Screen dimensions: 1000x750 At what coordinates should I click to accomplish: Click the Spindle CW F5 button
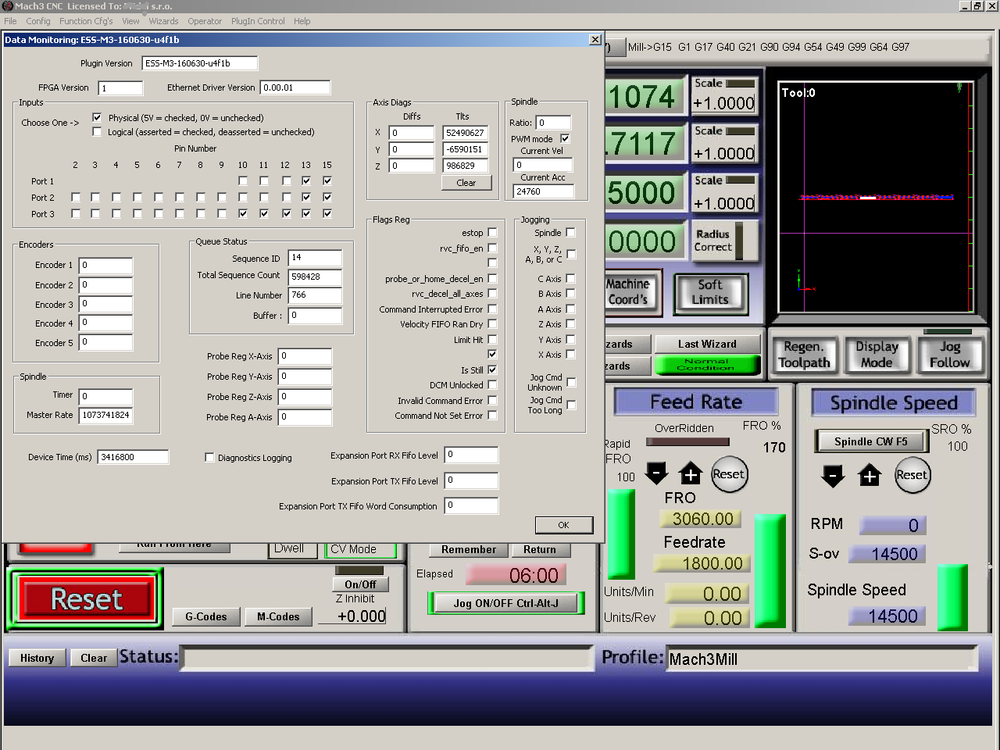[870, 441]
